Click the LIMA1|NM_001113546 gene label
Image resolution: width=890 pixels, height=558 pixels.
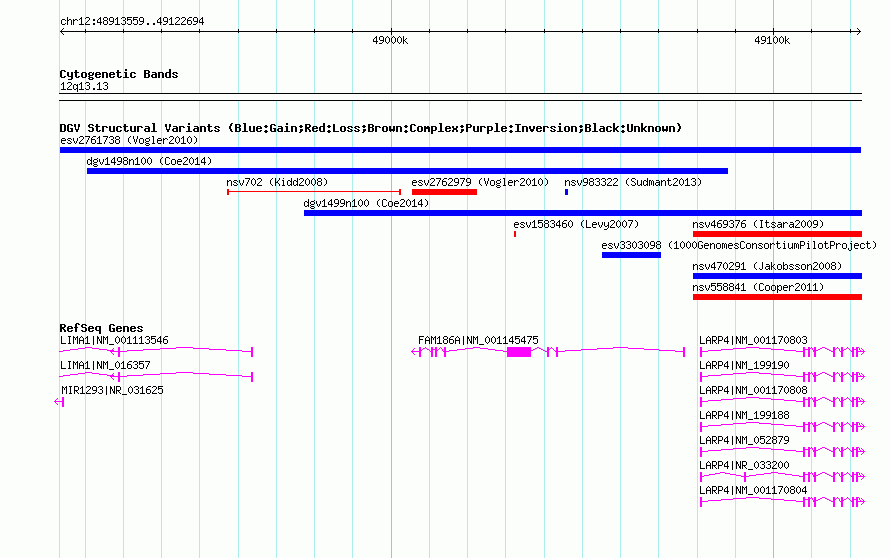click(114, 340)
